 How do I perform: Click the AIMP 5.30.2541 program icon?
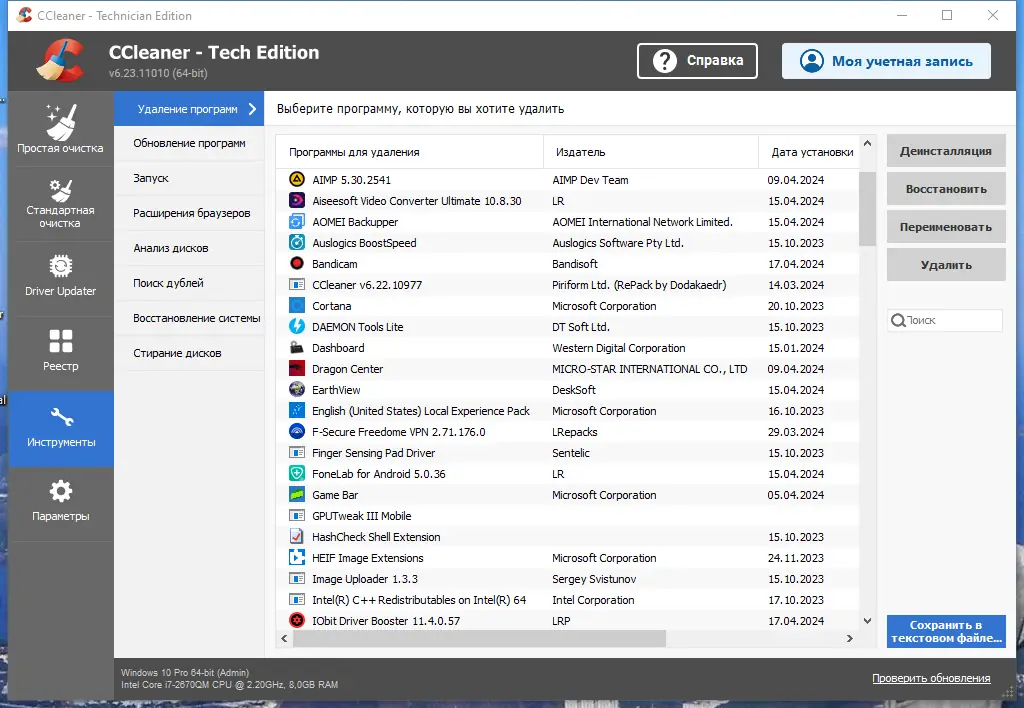click(299, 179)
